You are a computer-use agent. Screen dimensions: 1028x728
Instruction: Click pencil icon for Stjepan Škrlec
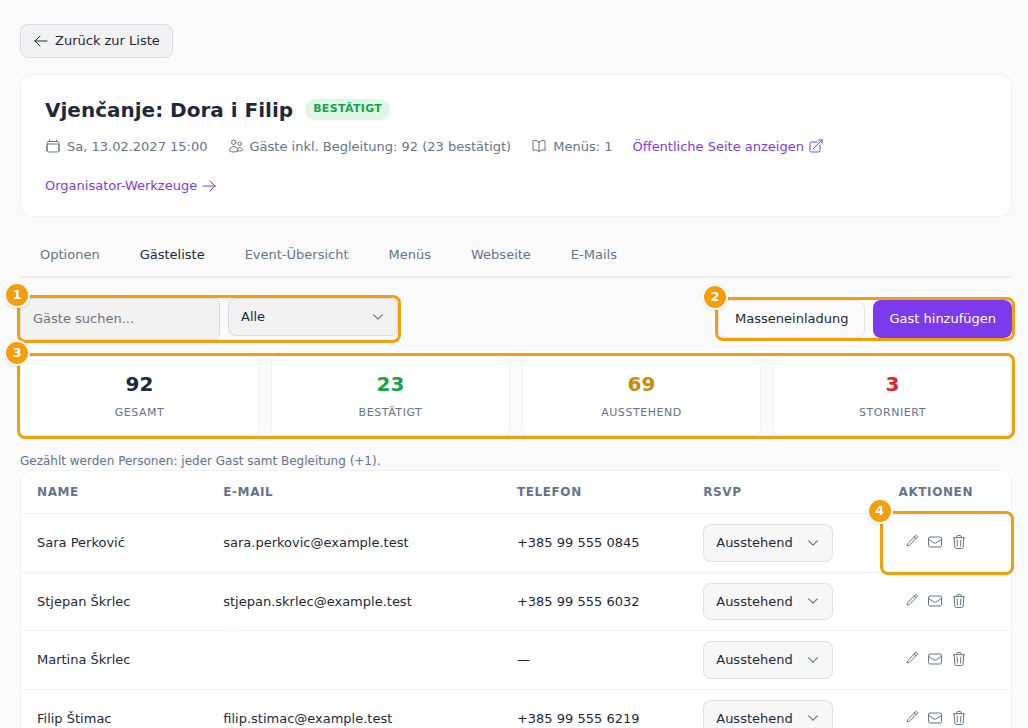[912, 601]
